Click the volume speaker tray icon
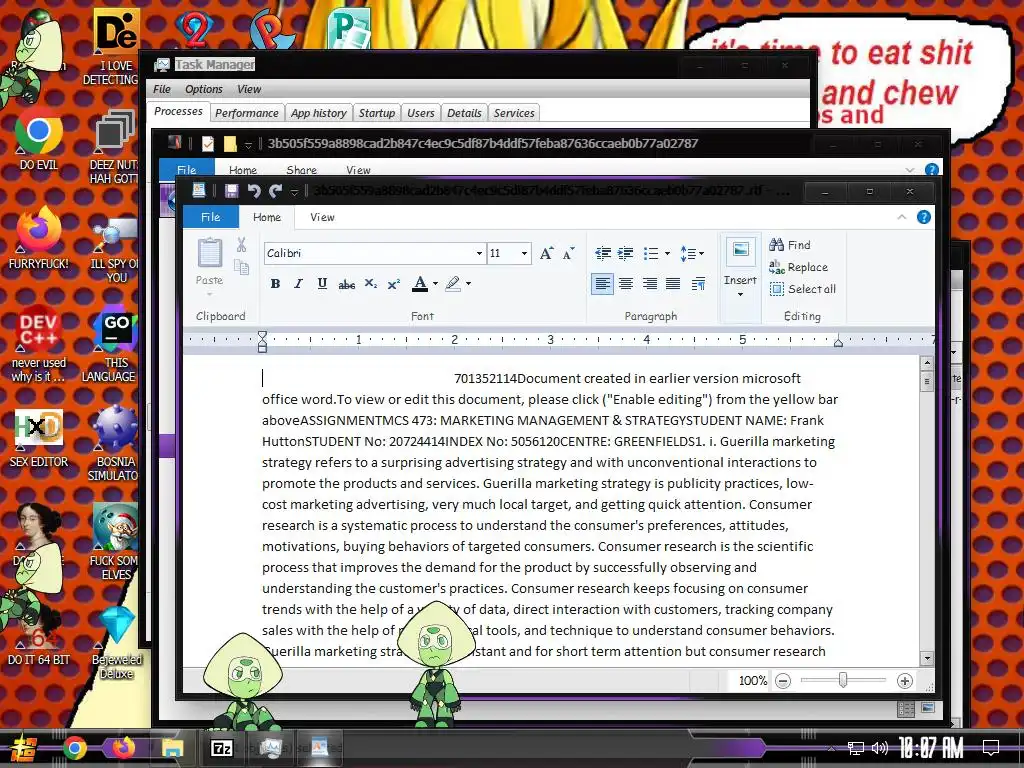 [x=880, y=748]
